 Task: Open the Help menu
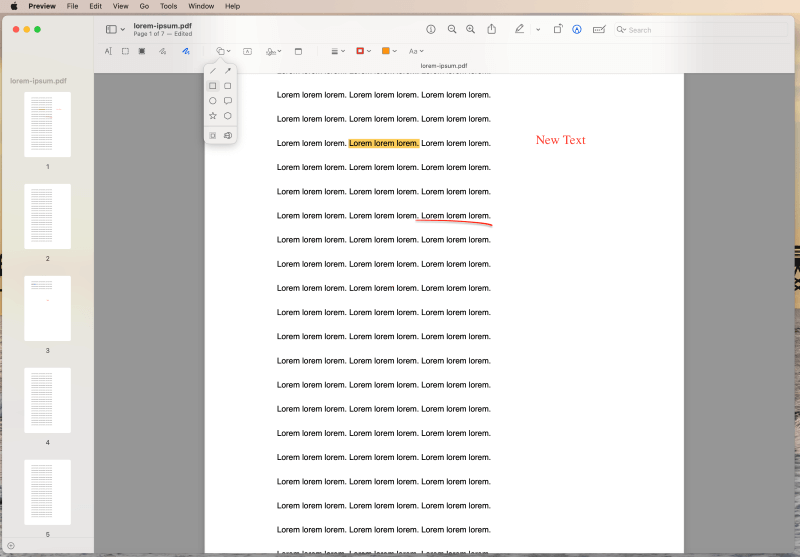coord(233,6)
